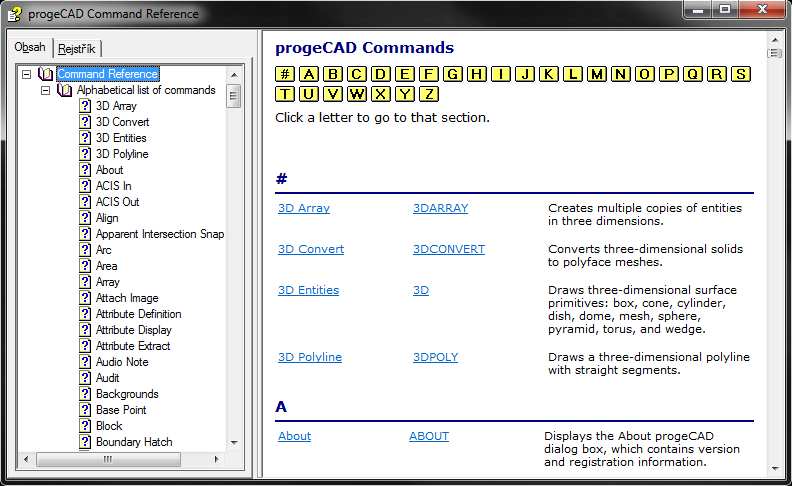Open the 3D Entities link
This screenshot has height=486, width=792.
(x=308, y=290)
